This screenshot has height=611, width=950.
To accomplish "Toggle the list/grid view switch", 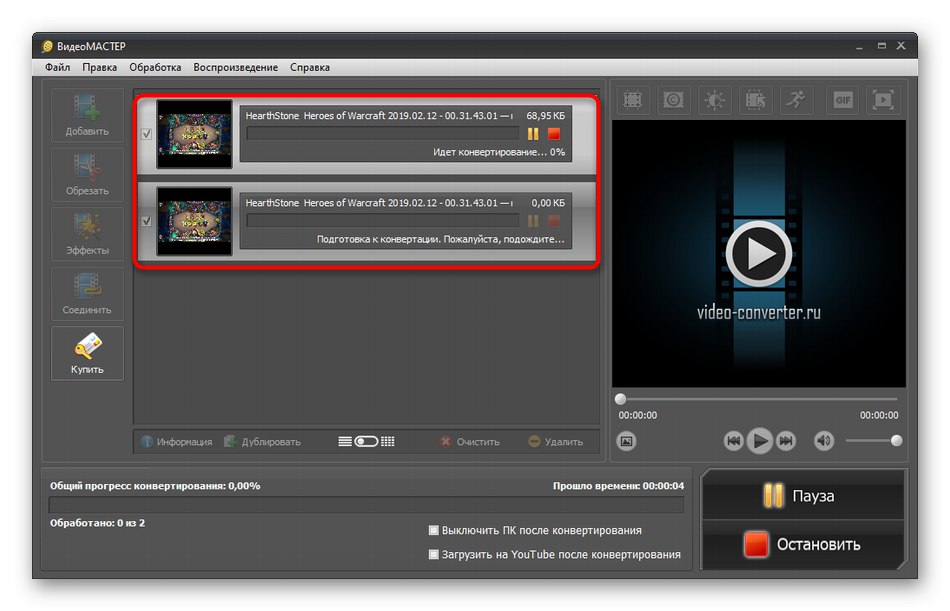I will [x=366, y=441].
